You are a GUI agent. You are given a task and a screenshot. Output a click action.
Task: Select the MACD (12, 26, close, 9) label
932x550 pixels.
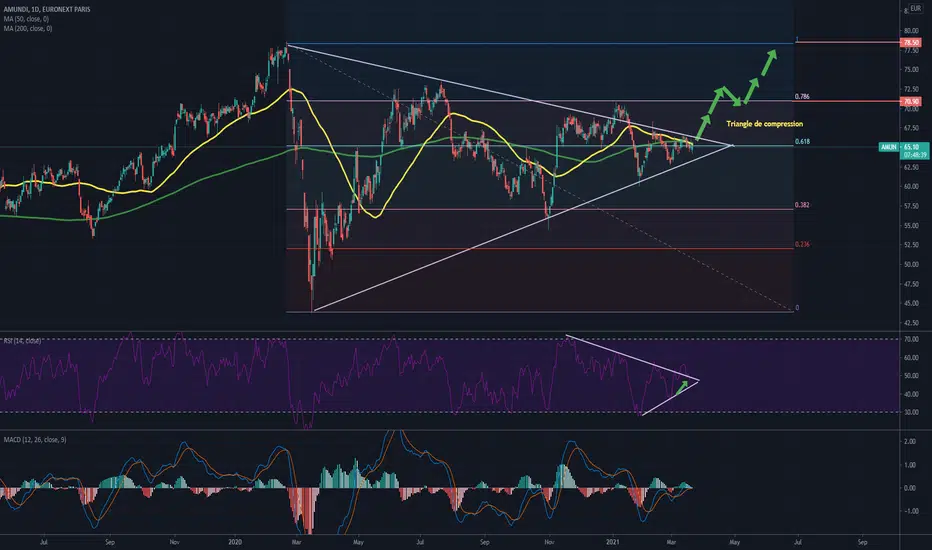pos(35,439)
